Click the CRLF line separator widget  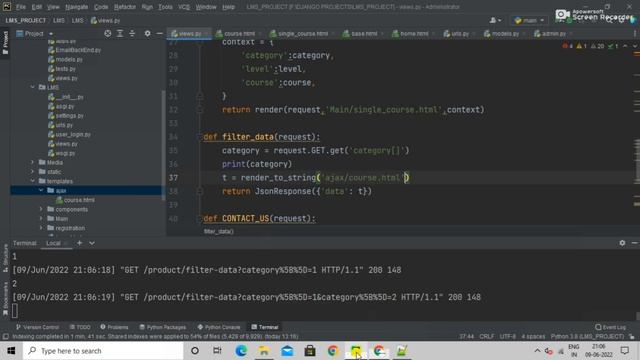487,336
